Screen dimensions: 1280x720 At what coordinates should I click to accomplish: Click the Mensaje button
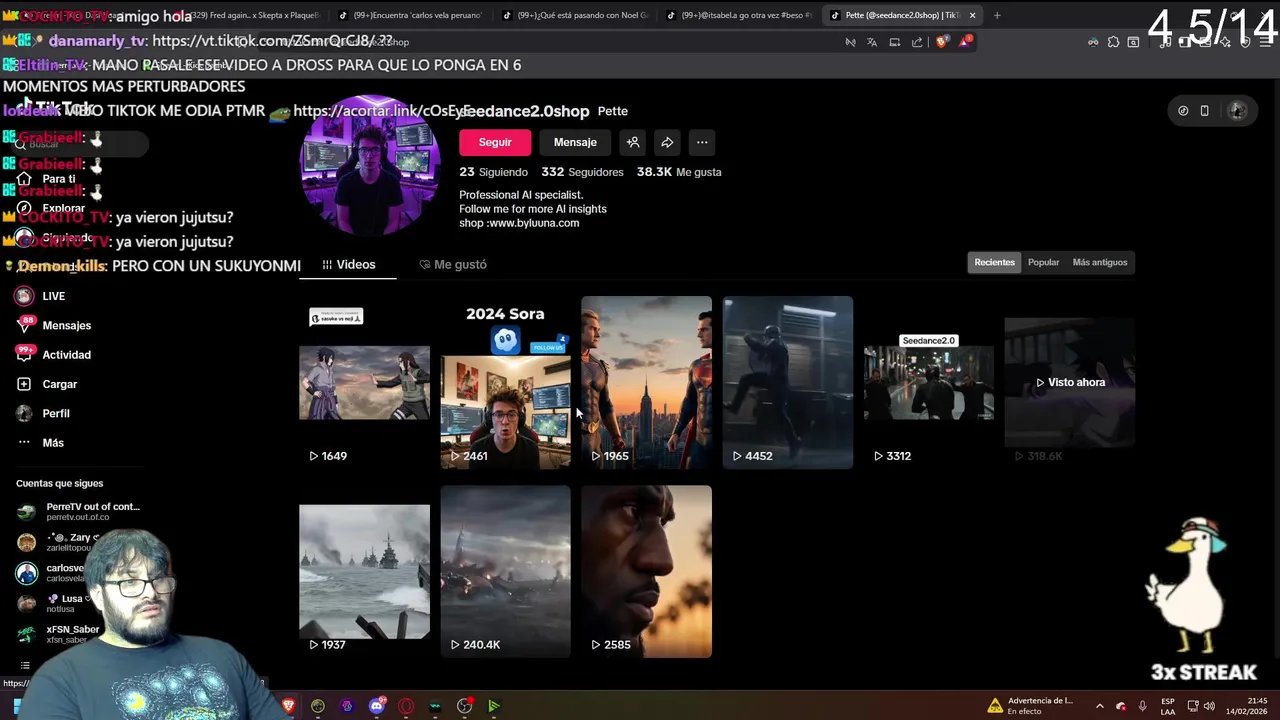tap(575, 142)
